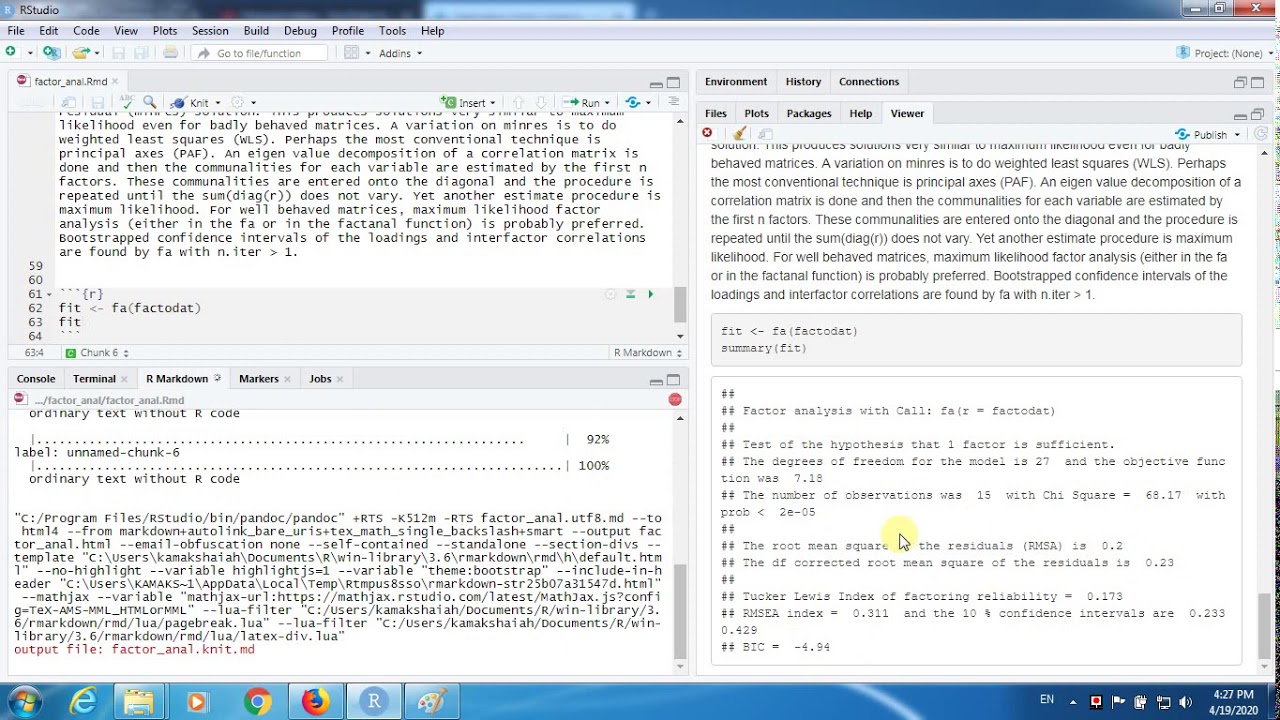This screenshot has width=1280, height=720.
Task: Open the Addins dropdown
Action: (x=400, y=53)
